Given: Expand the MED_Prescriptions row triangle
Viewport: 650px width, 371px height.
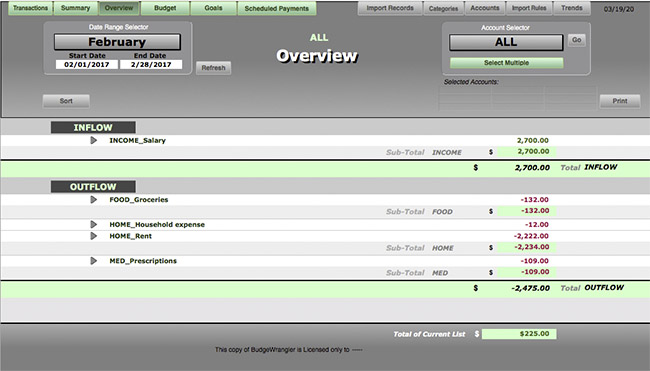Looking at the screenshot, I should (x=94, y=261).
